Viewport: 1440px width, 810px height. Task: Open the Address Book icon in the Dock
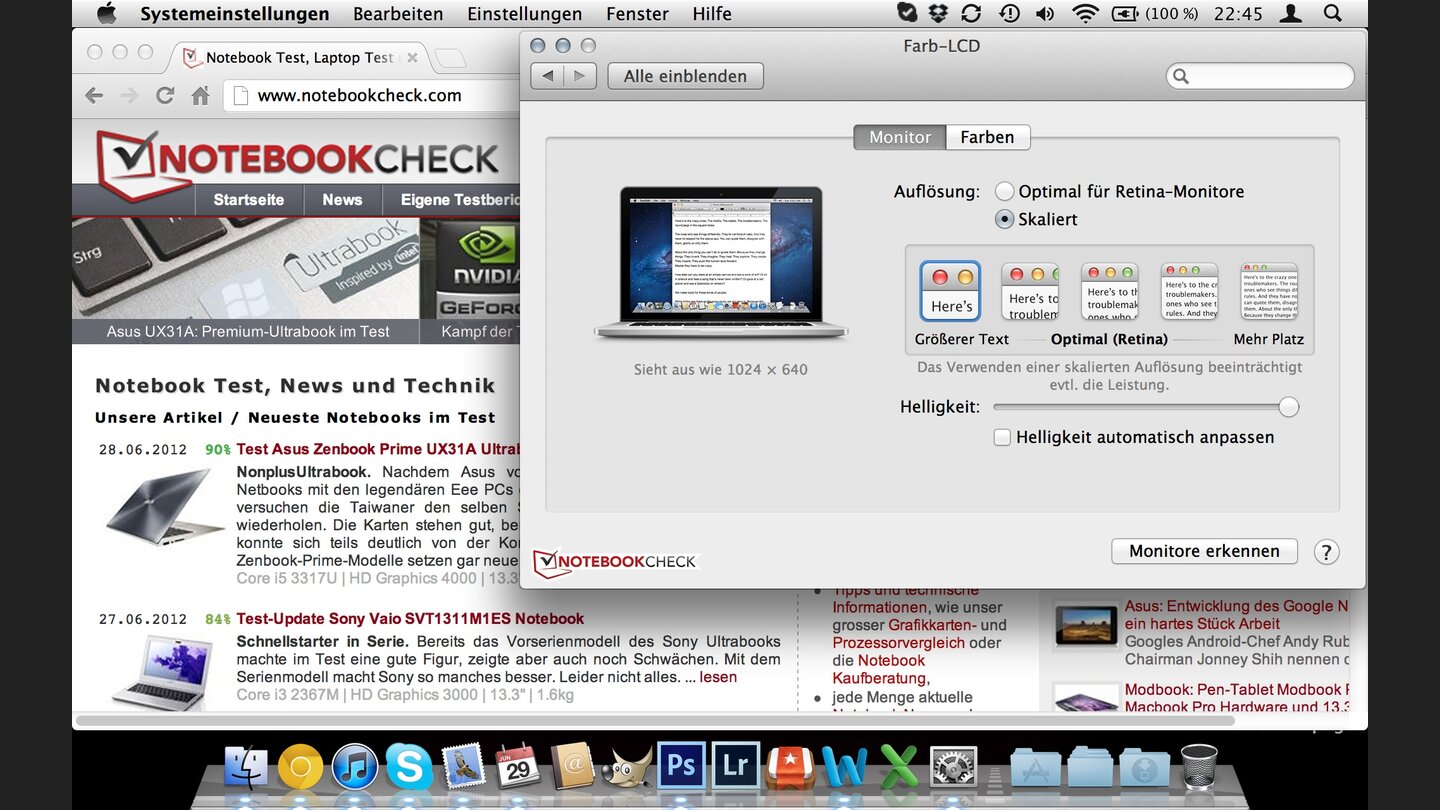(572, 767)
